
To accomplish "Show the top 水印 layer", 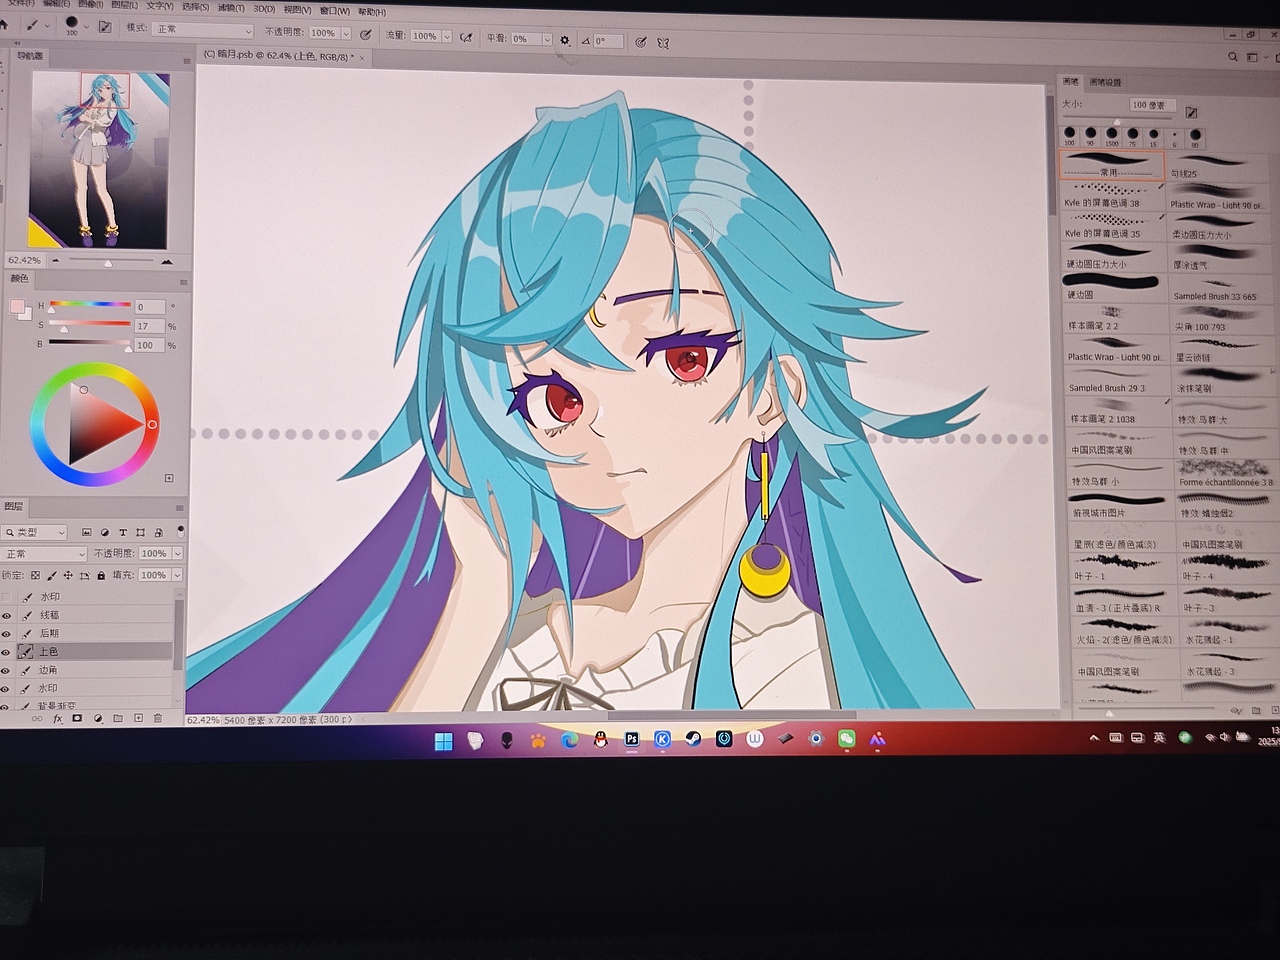I will (x=6, y=597).
